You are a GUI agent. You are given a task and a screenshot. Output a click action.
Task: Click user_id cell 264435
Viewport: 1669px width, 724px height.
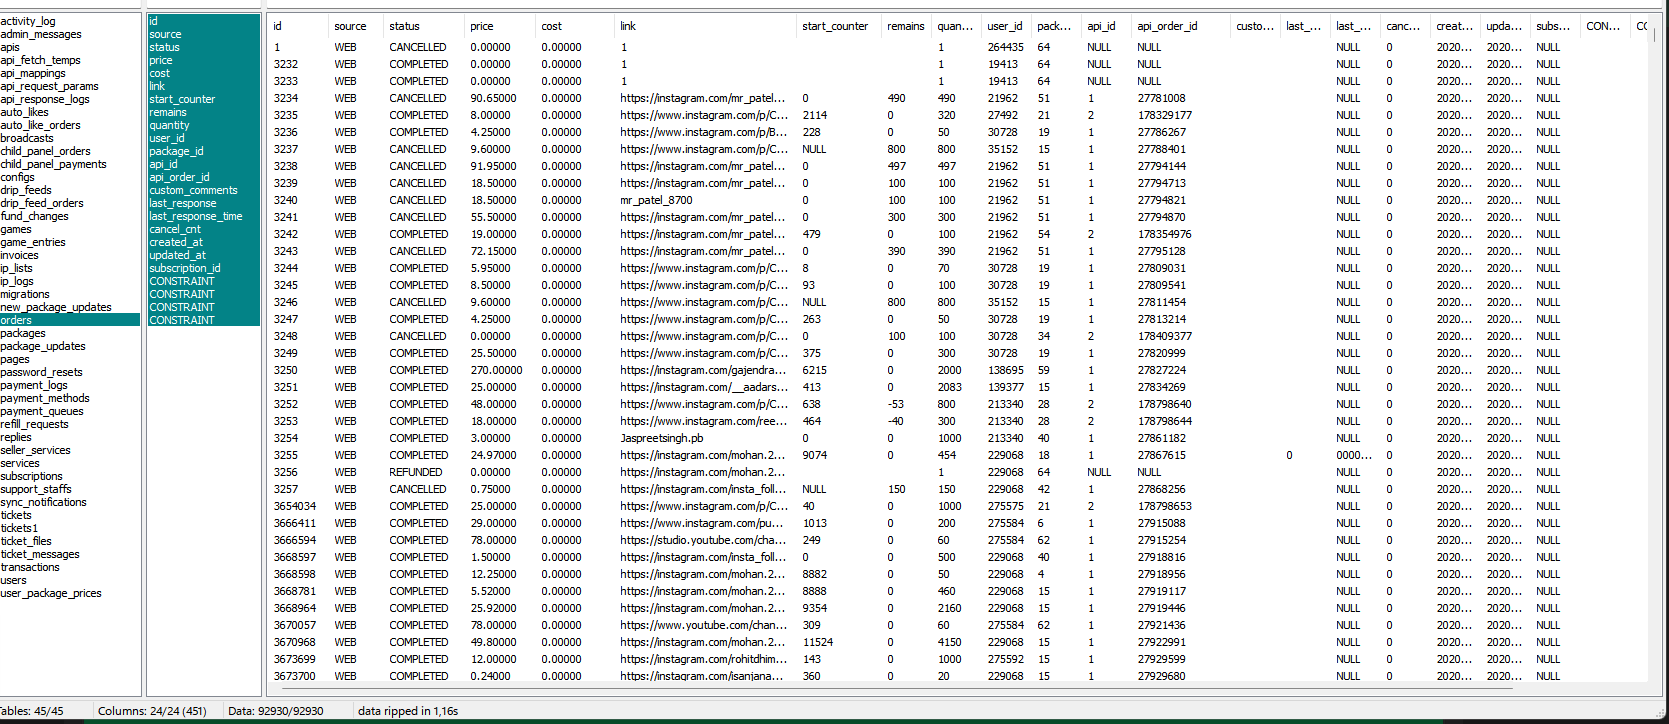[x=1005, y=47]
